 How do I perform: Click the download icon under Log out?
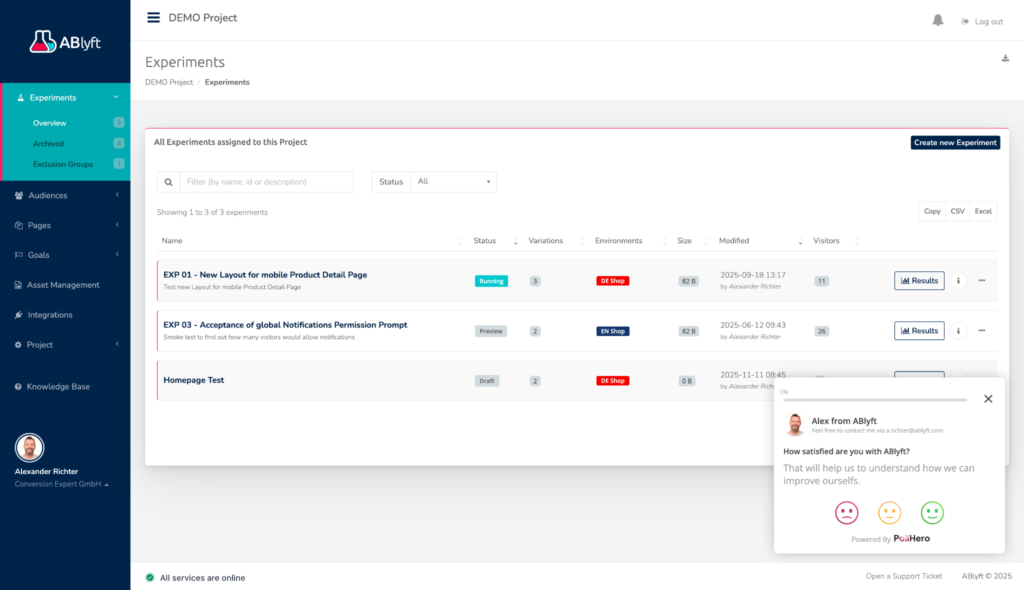pos(1005,59)
